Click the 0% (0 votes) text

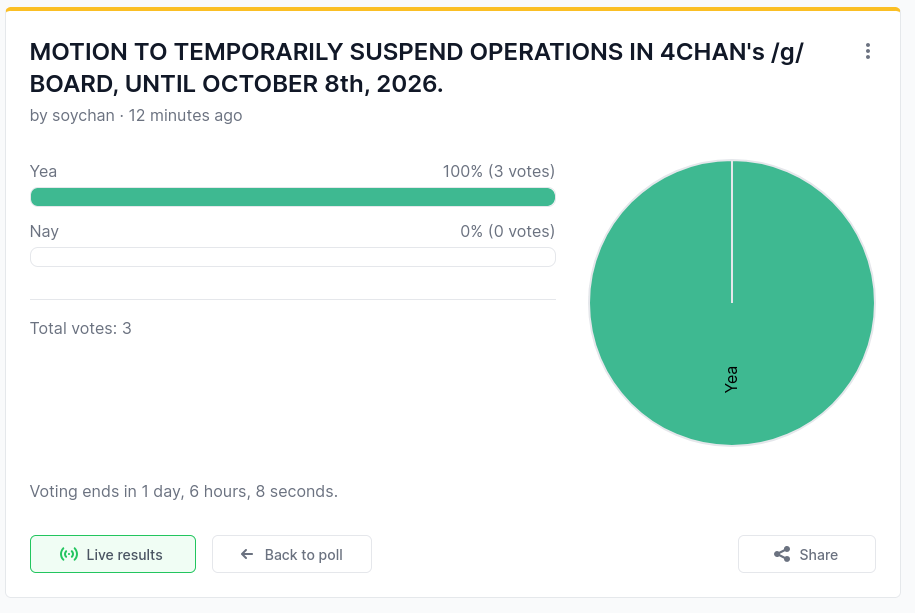[507, 231]
